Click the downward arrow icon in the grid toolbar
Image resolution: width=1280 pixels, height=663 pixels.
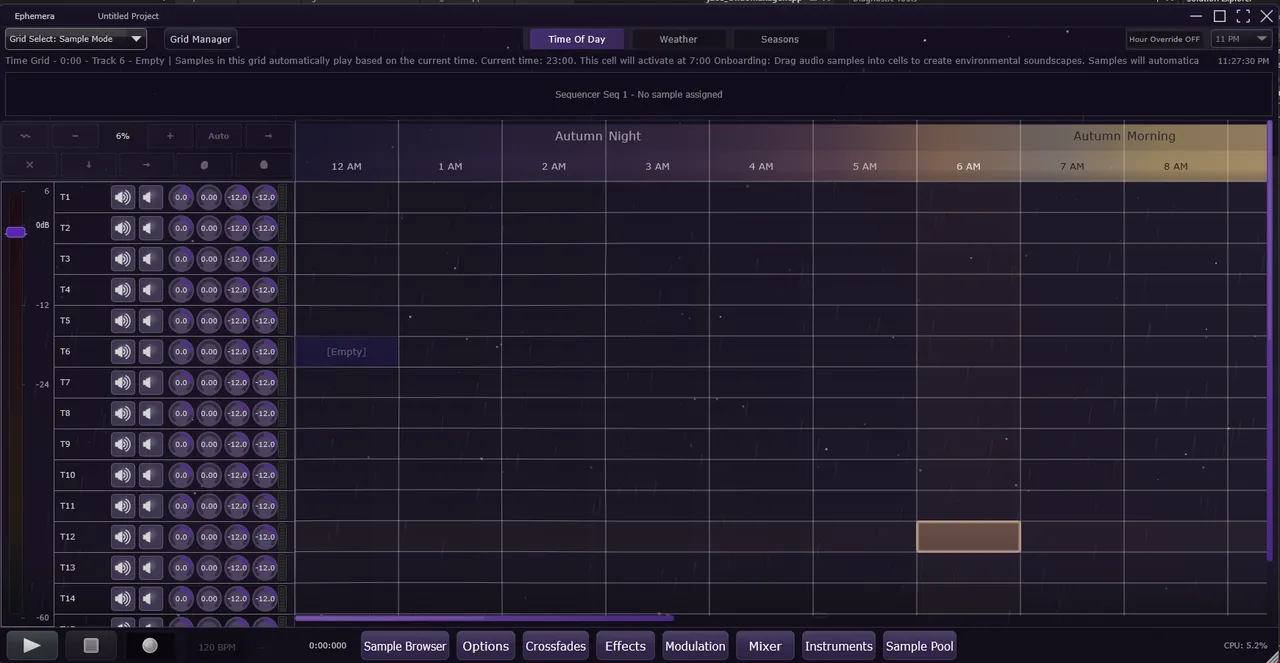[88, 164]
